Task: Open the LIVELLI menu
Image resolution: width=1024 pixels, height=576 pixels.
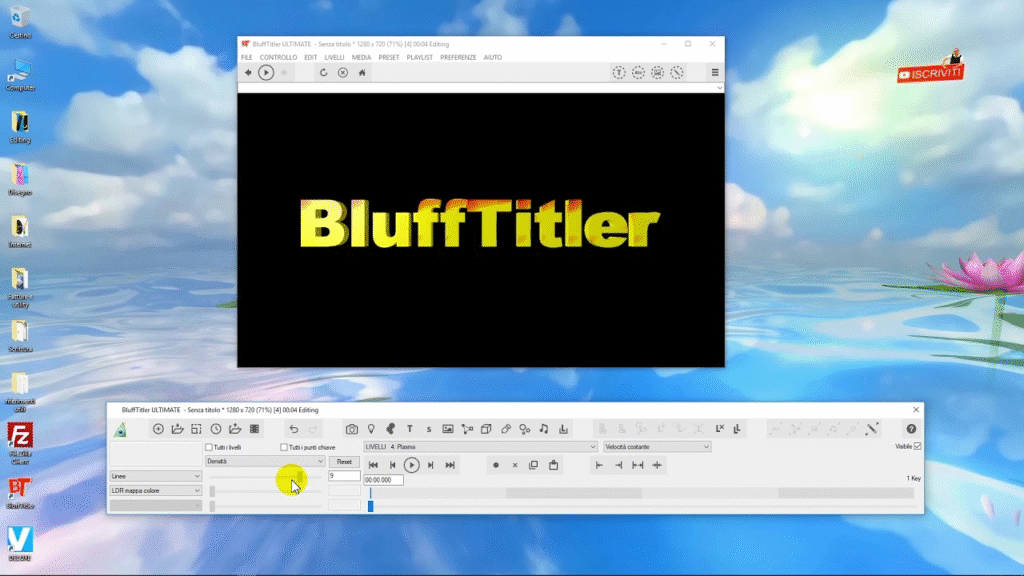Action: [x=334, y=57]
